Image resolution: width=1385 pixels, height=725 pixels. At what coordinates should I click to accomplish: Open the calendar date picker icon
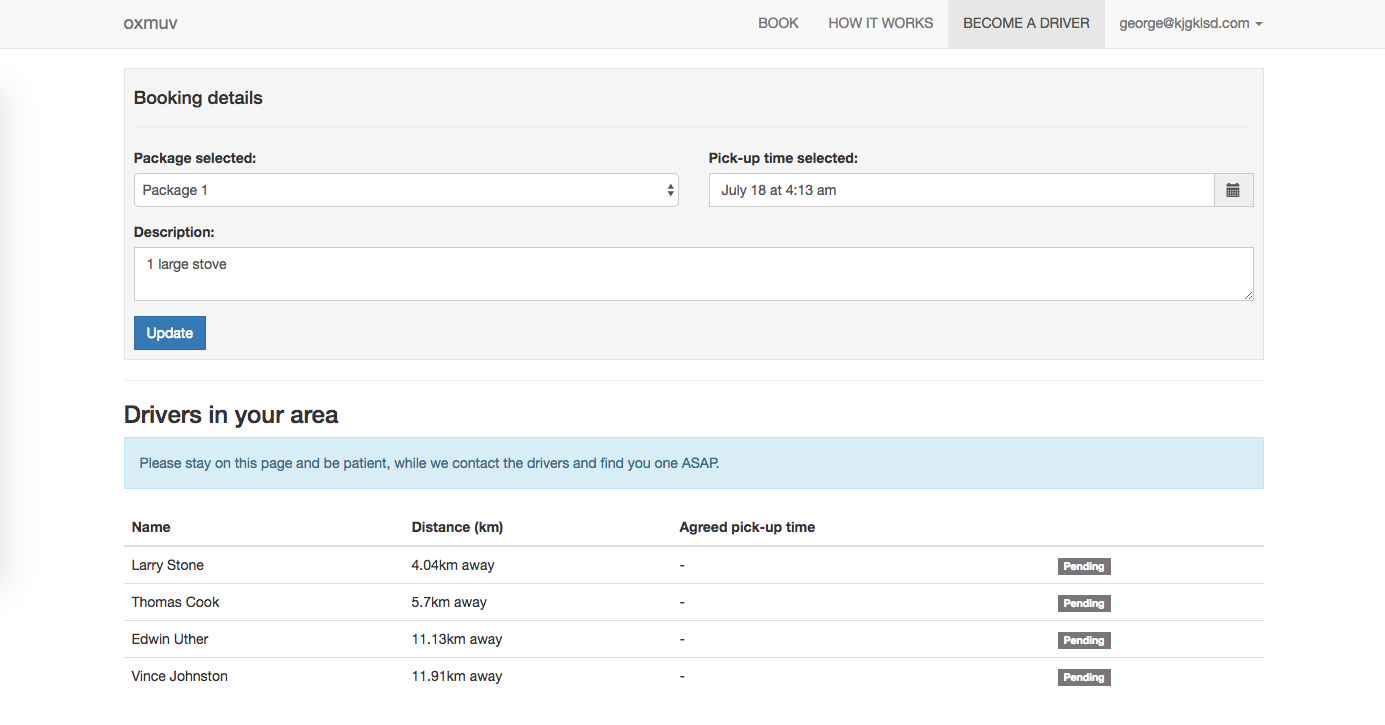(1233, 190)
